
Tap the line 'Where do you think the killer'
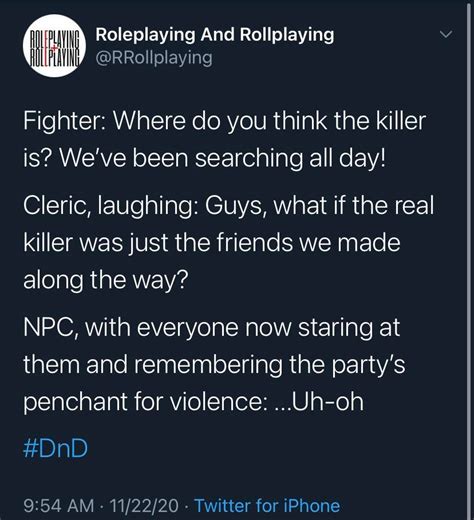(x=270, y=121)
